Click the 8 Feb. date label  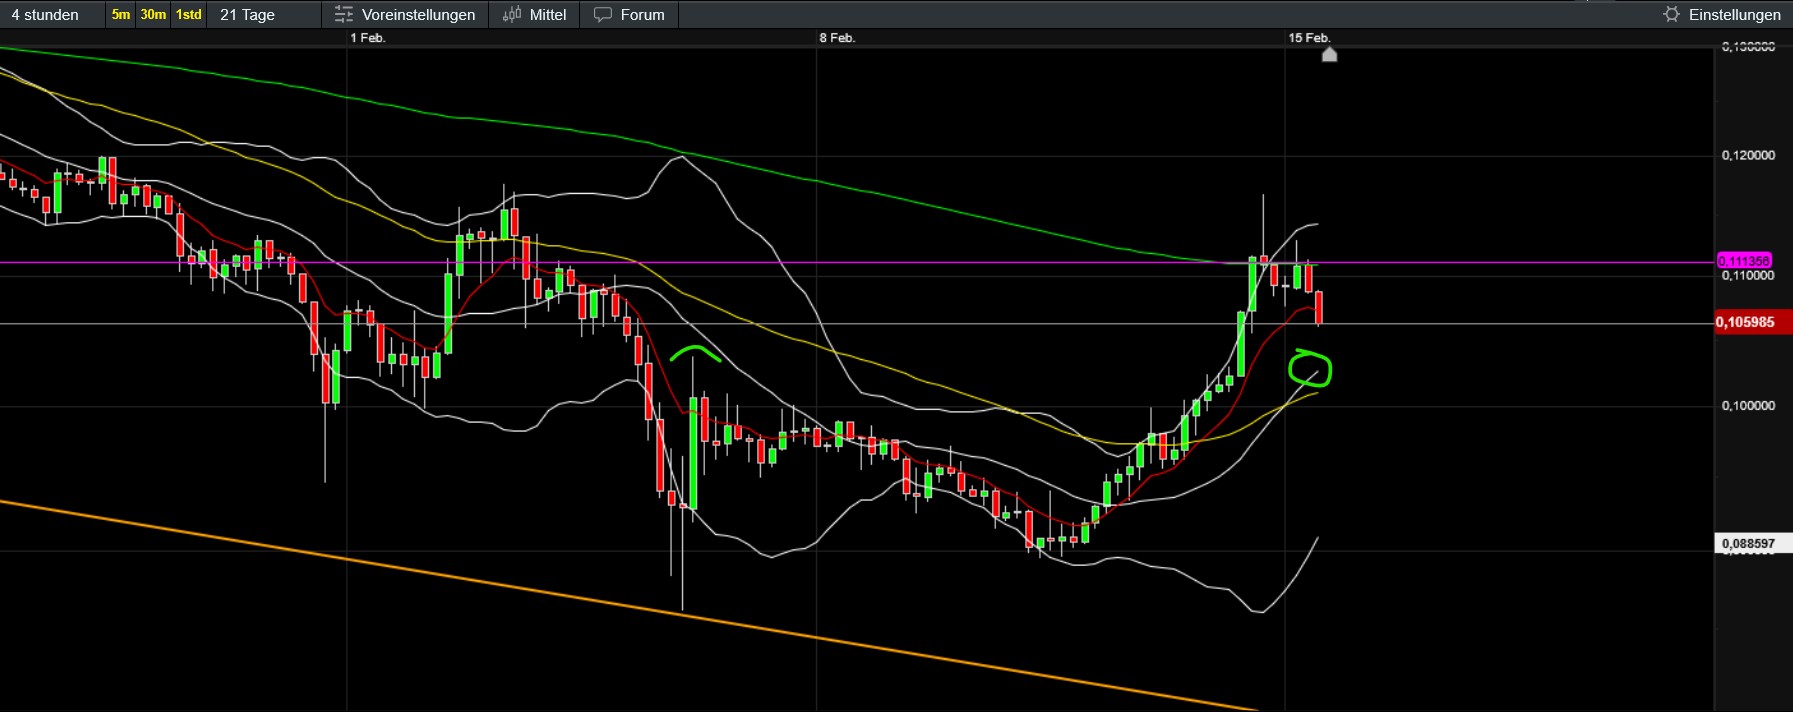(x=837, y=38)
